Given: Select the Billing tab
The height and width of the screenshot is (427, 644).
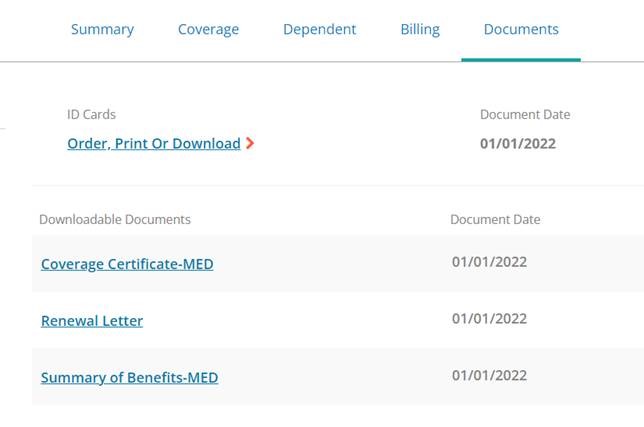Looking at the screenshot, I should 420,30.
